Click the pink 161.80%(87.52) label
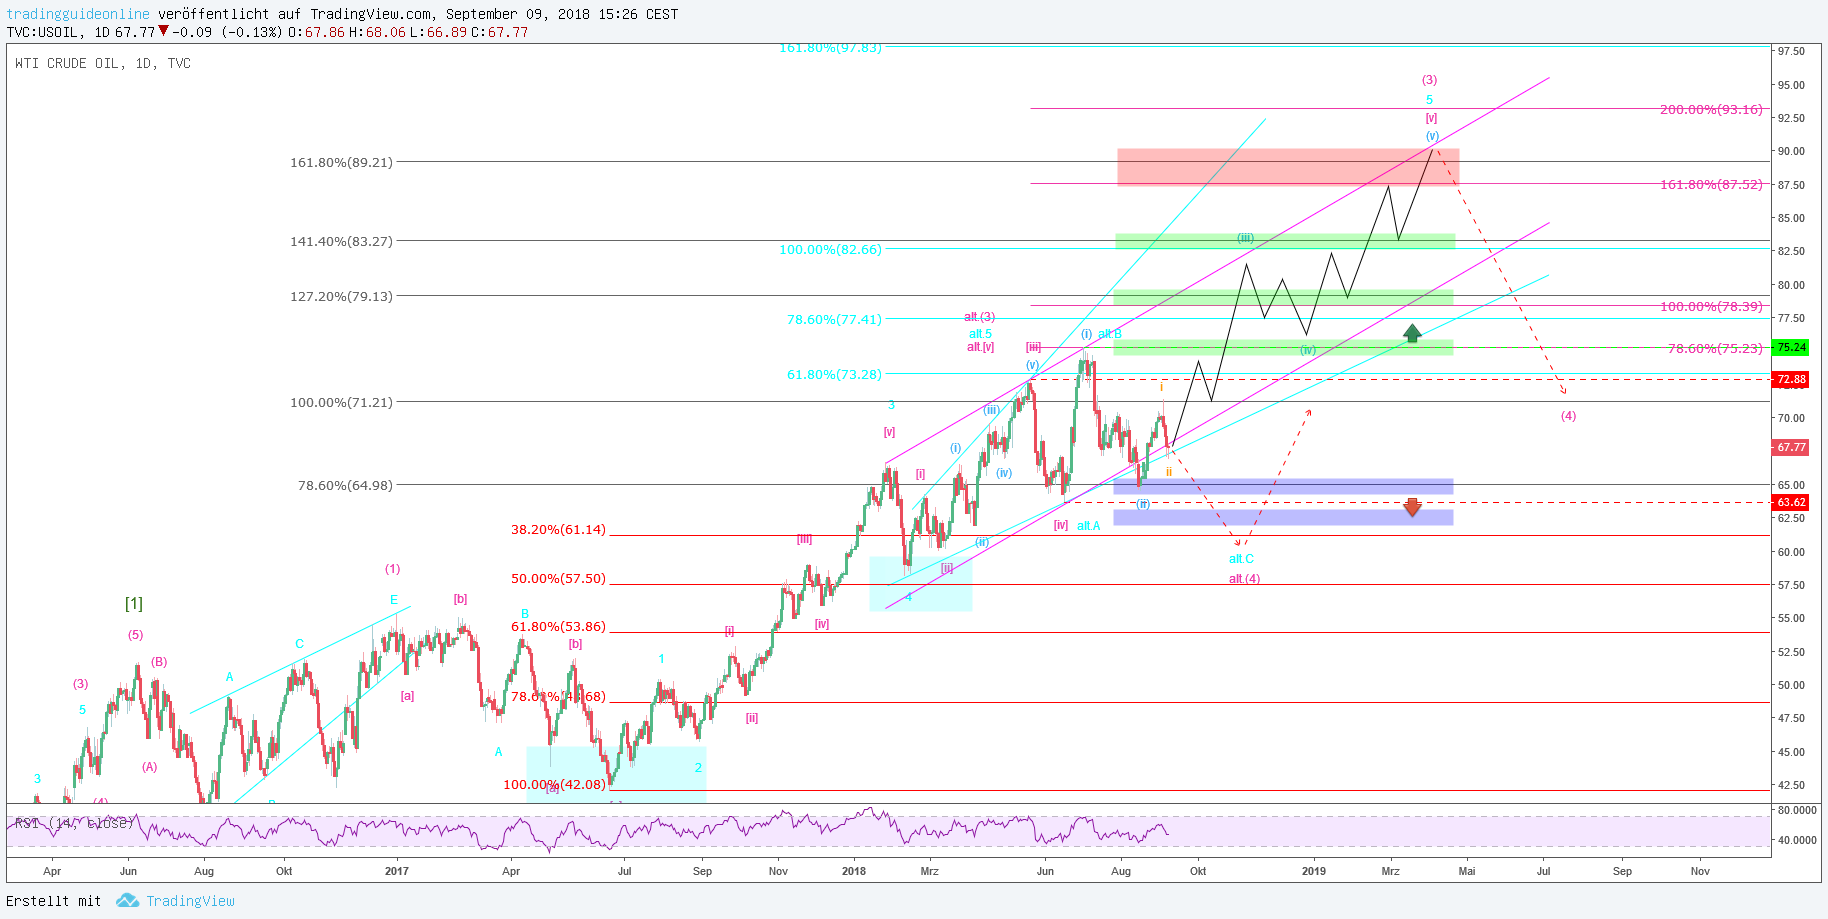The image size is (1828, 919). point(1711,184)
